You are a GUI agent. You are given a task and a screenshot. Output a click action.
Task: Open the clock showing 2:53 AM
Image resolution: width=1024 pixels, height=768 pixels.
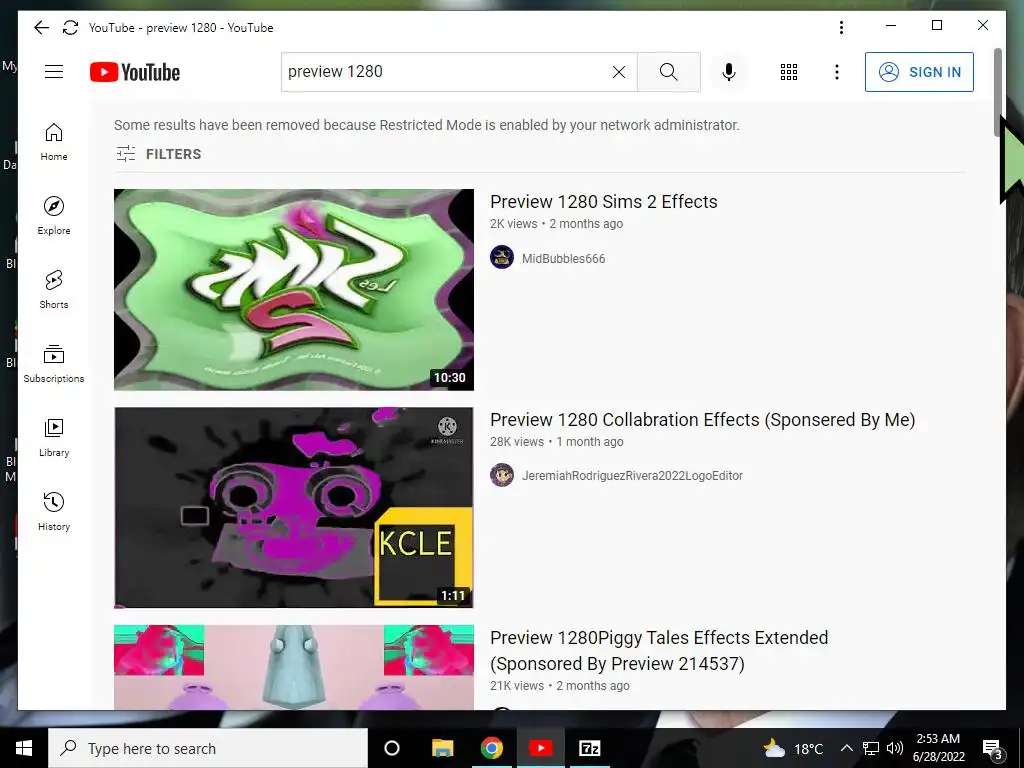[x=938, y=748]
